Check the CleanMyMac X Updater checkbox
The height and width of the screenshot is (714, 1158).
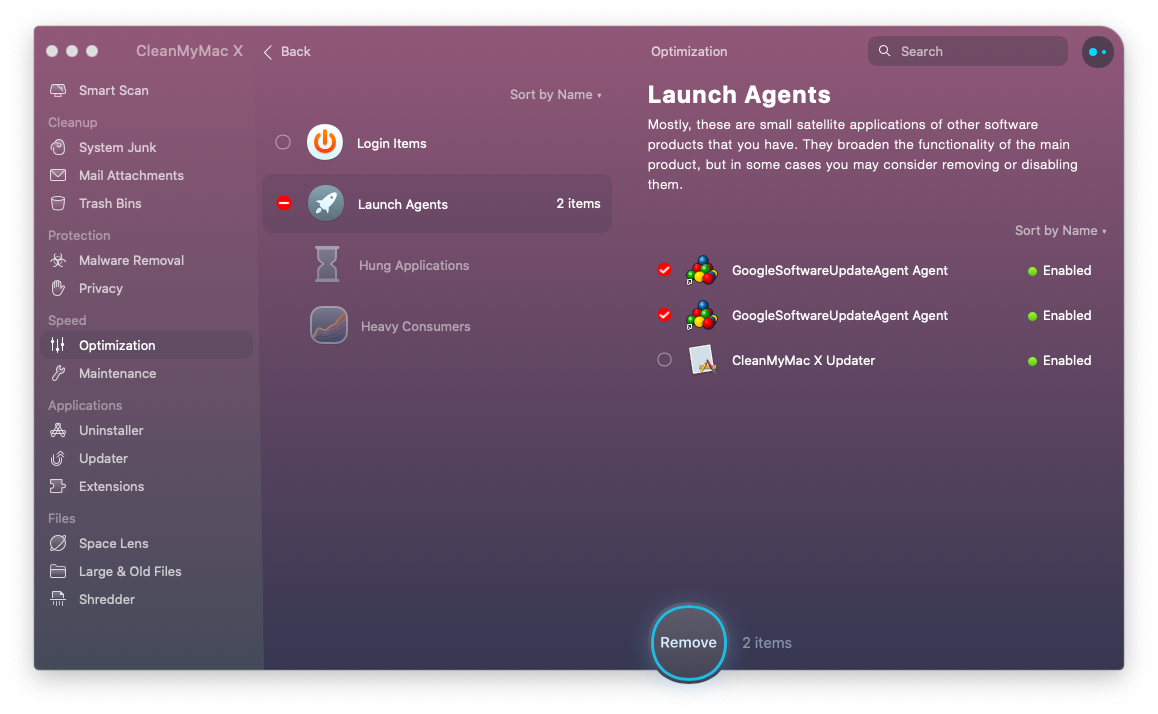[x=665, y=360]
